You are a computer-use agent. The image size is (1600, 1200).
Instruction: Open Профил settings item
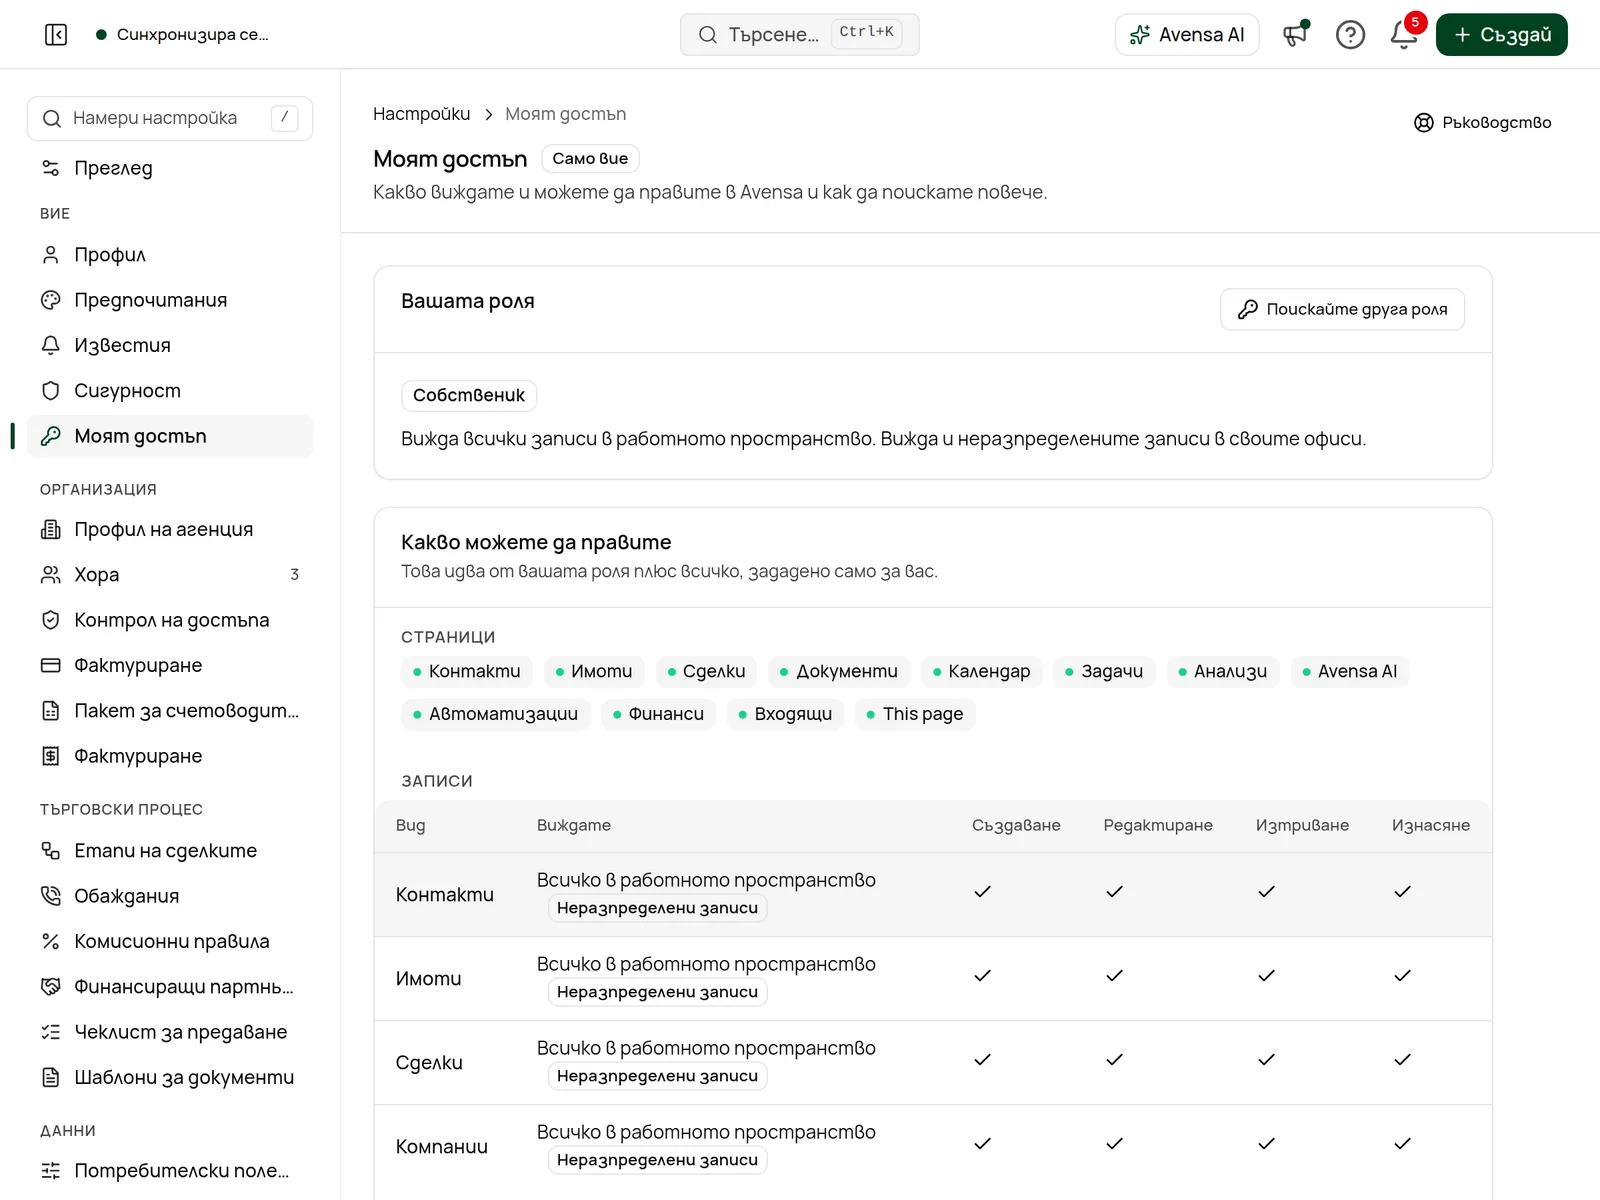point(170,255)
